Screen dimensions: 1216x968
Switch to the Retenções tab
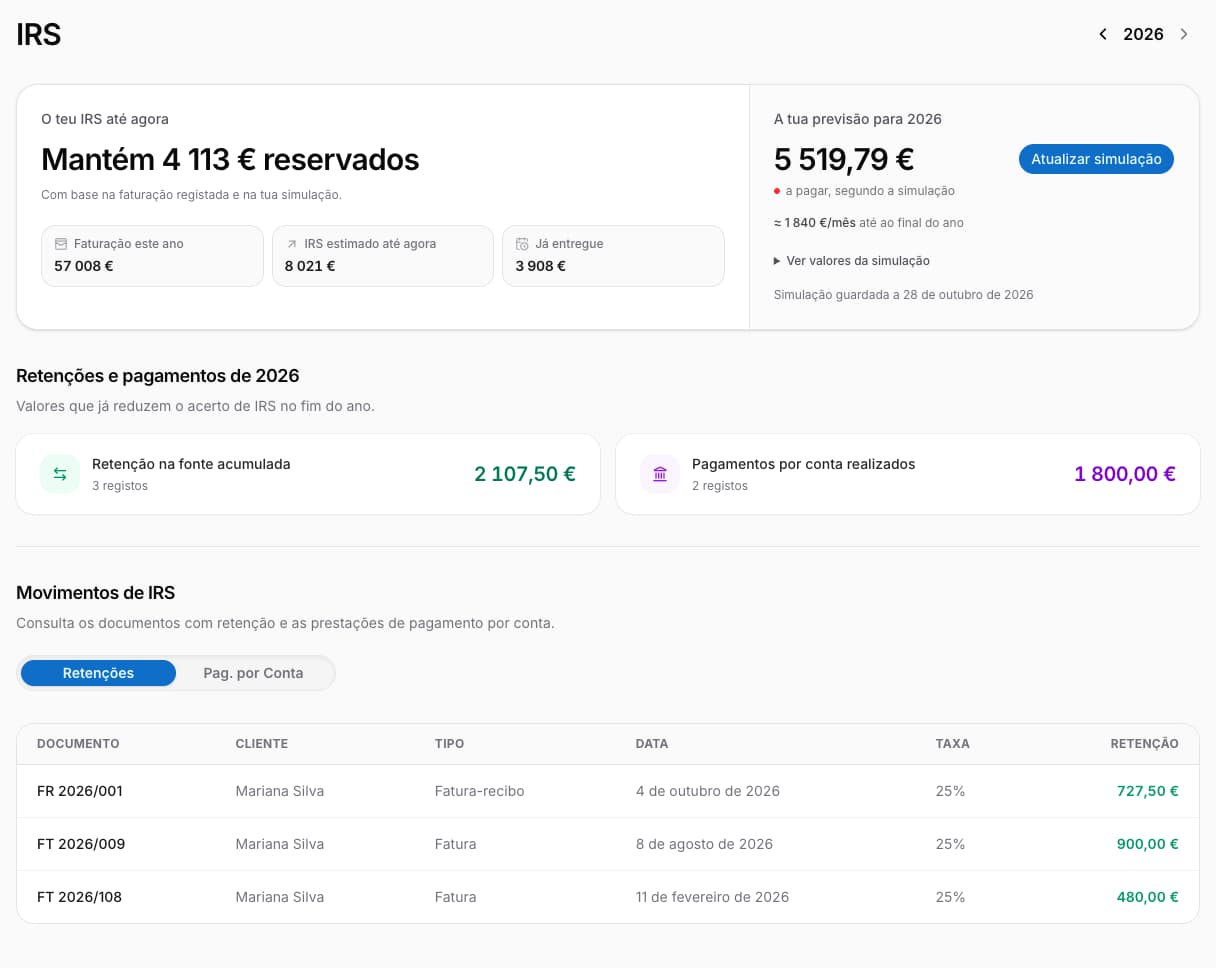click(x=98, y=673)
